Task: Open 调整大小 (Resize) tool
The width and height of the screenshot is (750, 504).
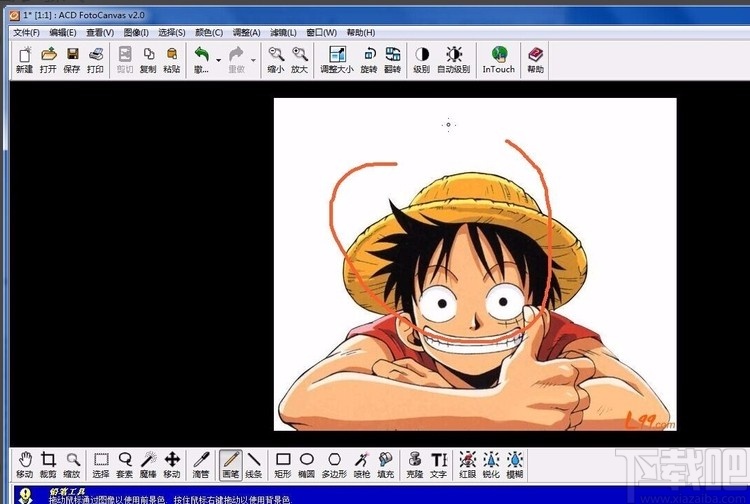Action: pos(337,60)
